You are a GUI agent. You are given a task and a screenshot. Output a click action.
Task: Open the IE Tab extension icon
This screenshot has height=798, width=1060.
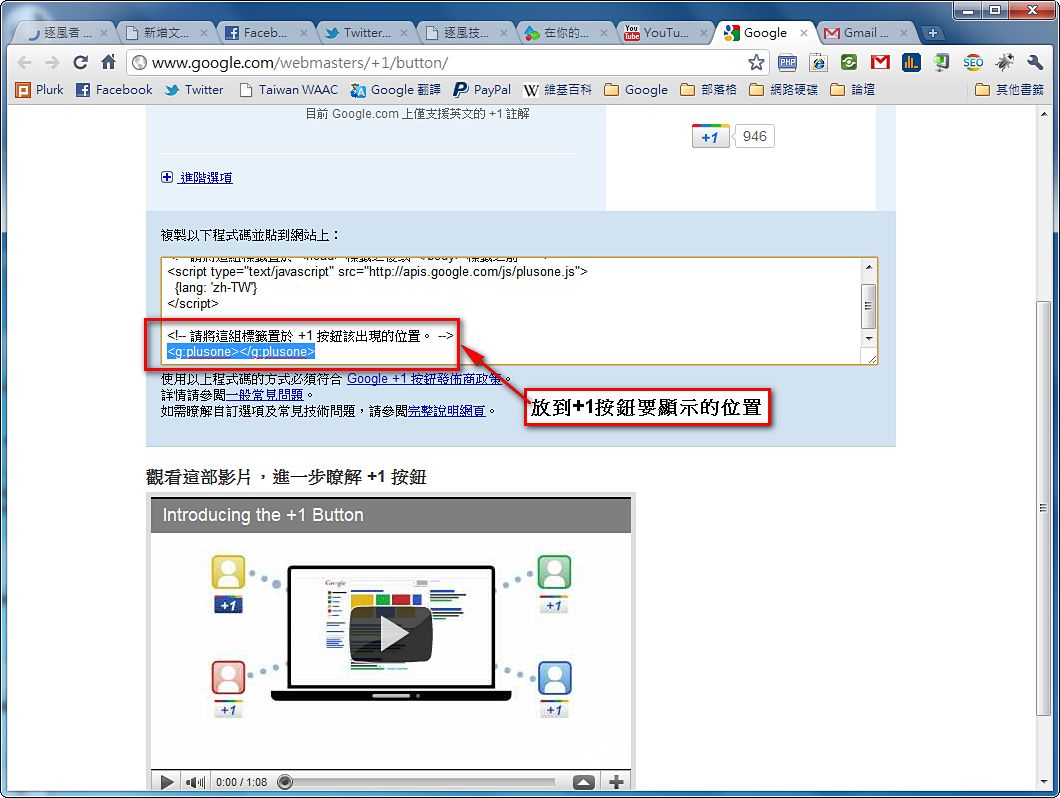[x=819, y=63]
